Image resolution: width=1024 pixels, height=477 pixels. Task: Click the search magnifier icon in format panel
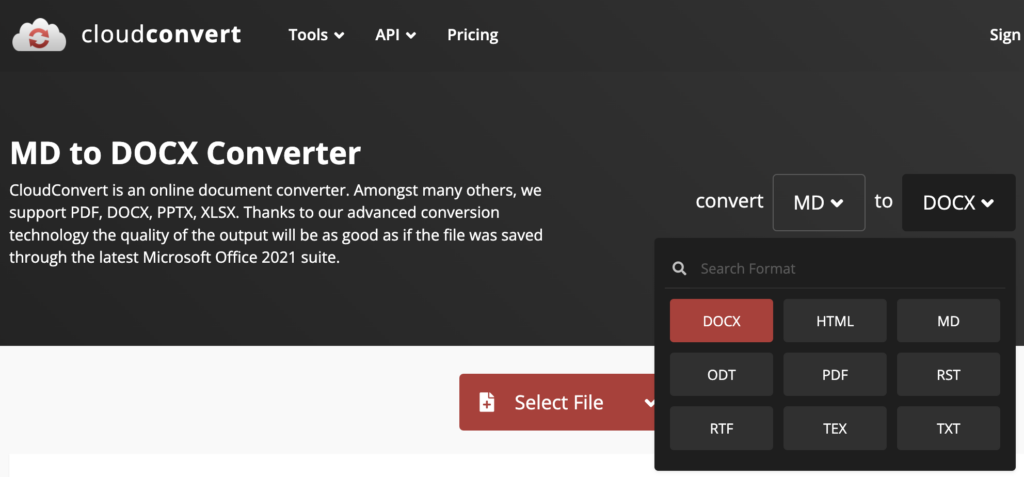pyautogui.click(x=680, y=269)
